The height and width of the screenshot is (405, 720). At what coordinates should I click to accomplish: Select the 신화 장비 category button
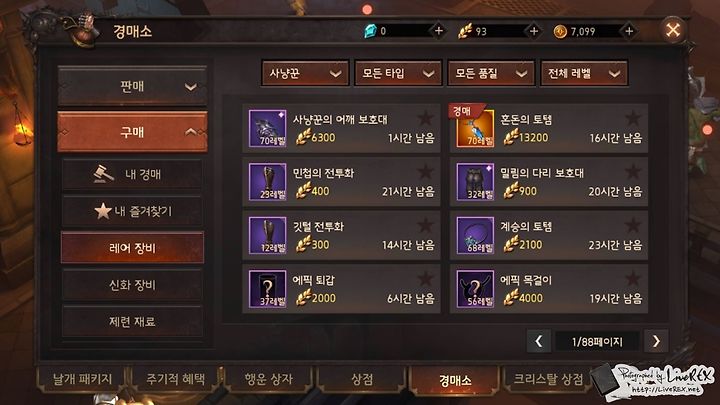tap(132, 285)
